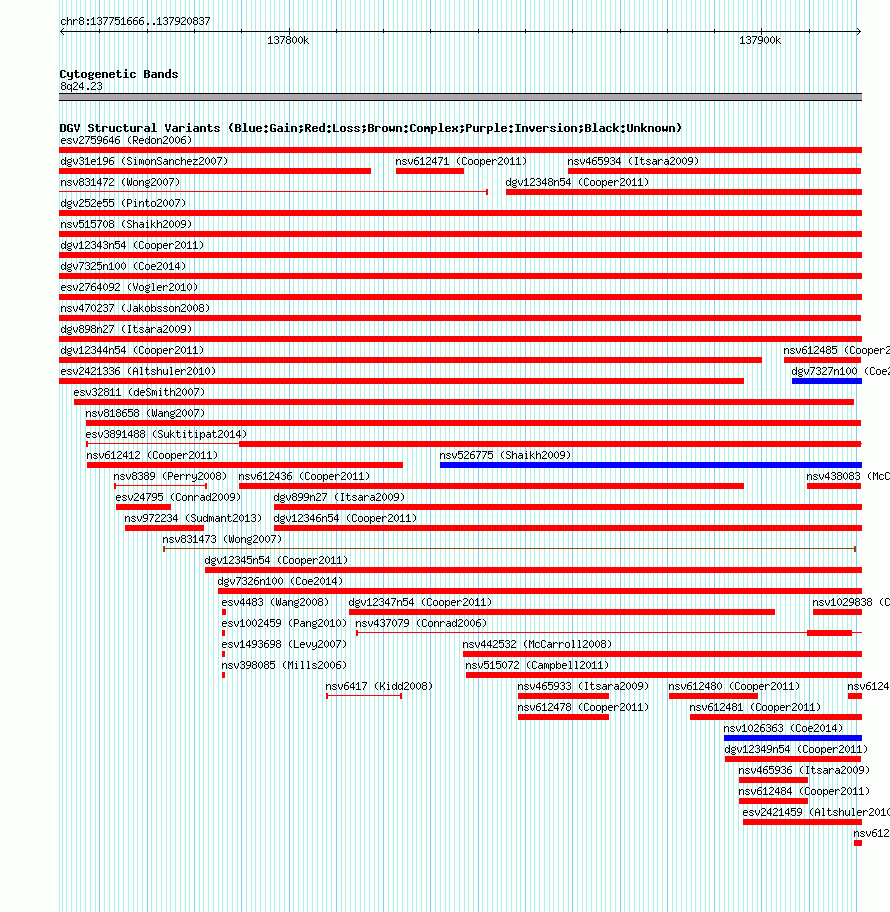Select esv1493698 (Levy2007) label
Screen dimensions: 890x912
point(284,643)
